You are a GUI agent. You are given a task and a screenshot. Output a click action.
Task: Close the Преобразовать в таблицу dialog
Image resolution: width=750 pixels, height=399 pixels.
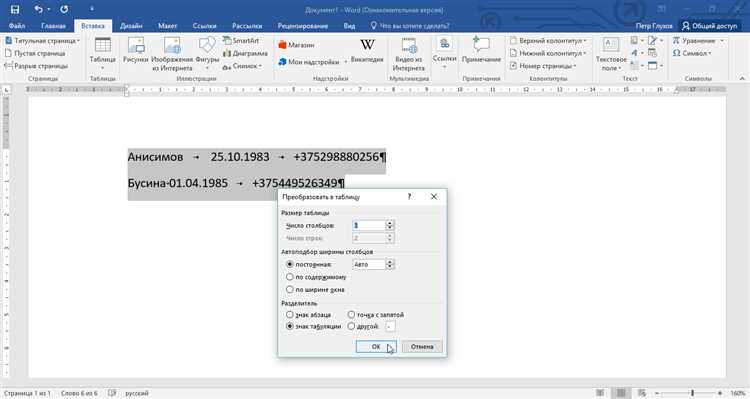pos(434,197)
